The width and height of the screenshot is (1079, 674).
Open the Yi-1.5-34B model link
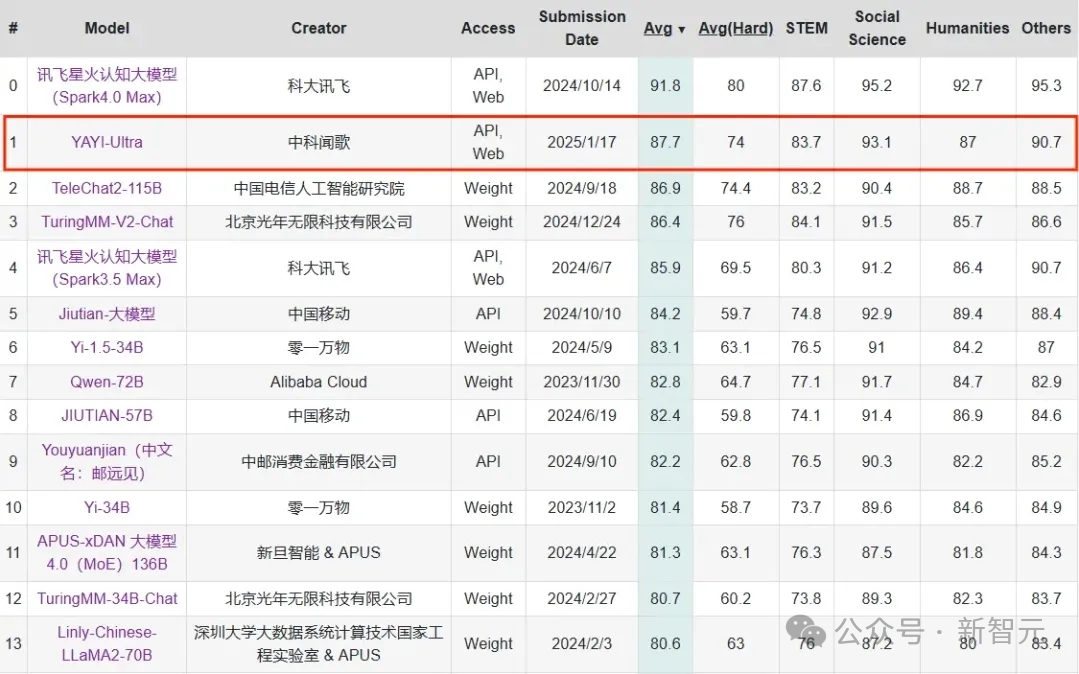tap(107, 348)
